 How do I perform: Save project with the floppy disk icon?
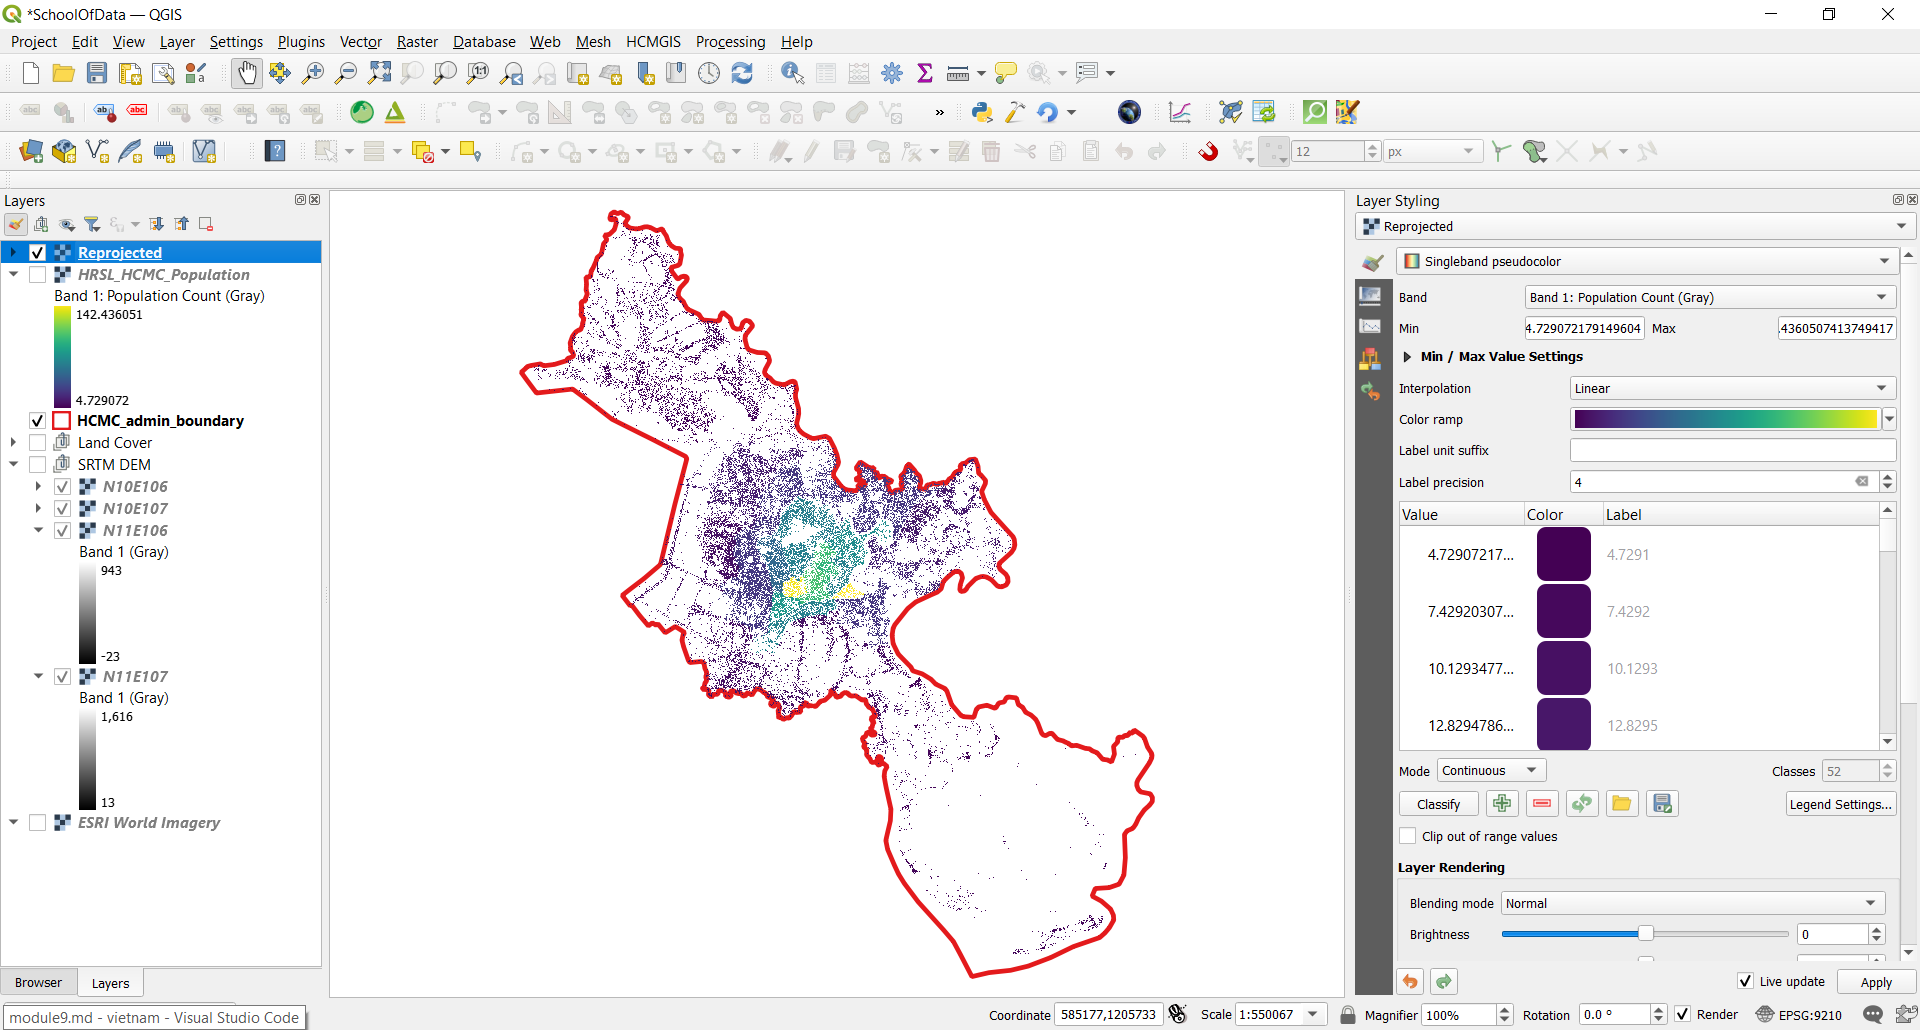96,73
